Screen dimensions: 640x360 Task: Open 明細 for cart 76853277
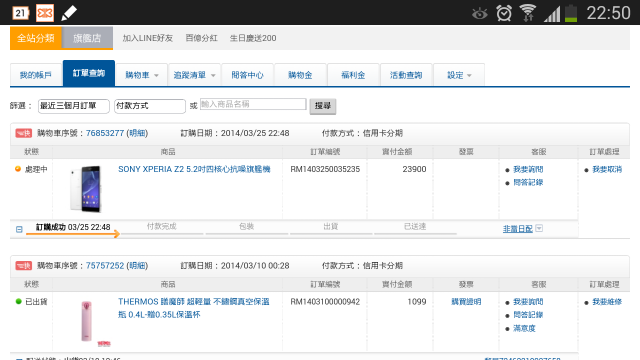pos(137,133)
